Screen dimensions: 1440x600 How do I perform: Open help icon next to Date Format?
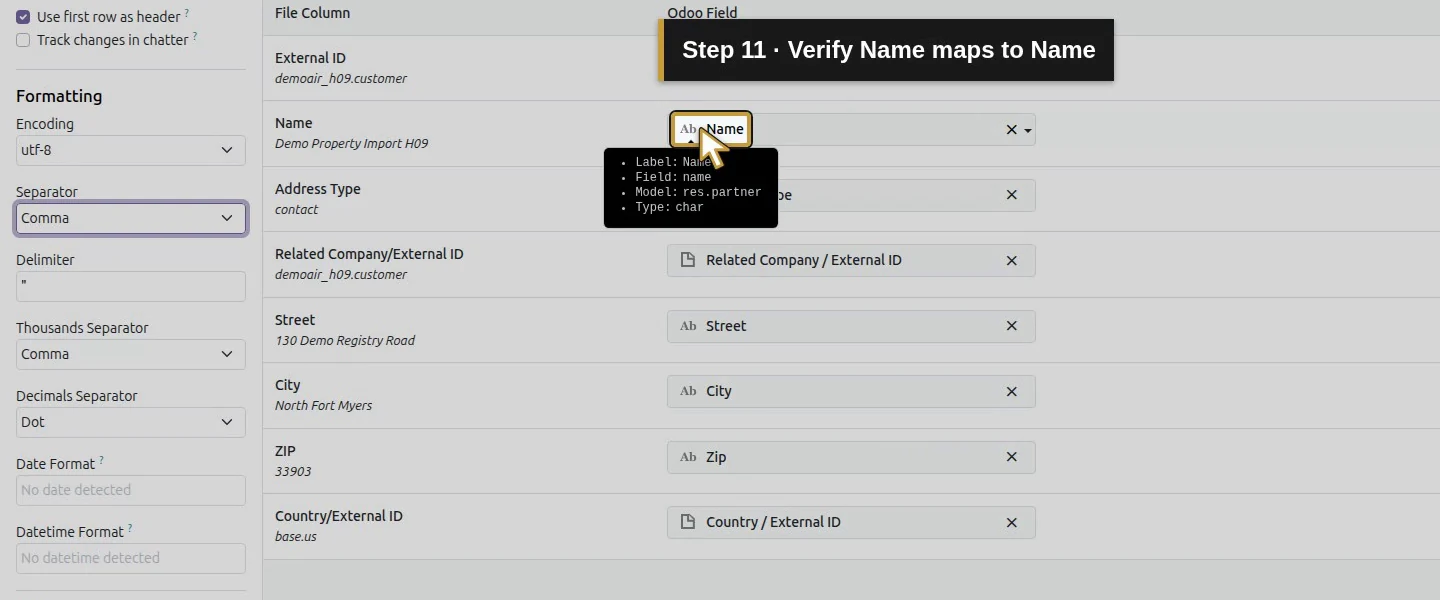102,461
